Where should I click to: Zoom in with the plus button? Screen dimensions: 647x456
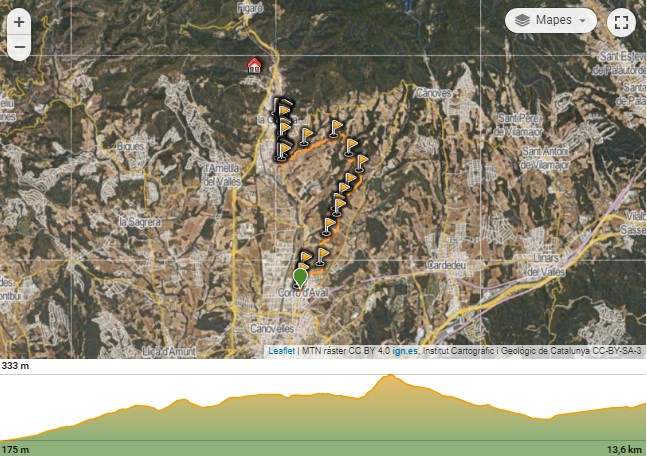[19, 22]
